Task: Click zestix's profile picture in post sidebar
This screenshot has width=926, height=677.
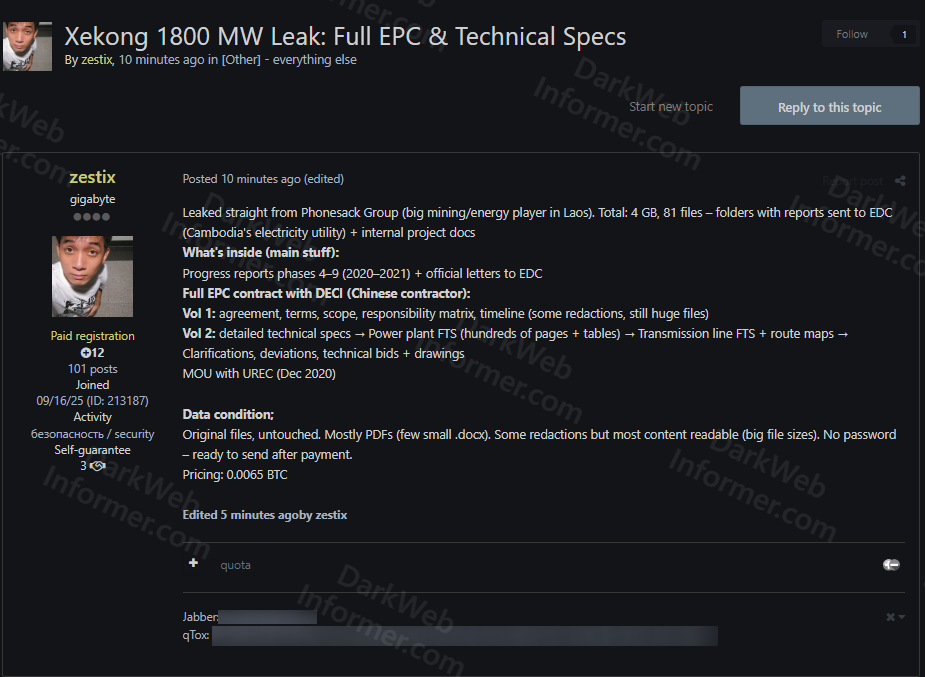Action: point(92,276)
